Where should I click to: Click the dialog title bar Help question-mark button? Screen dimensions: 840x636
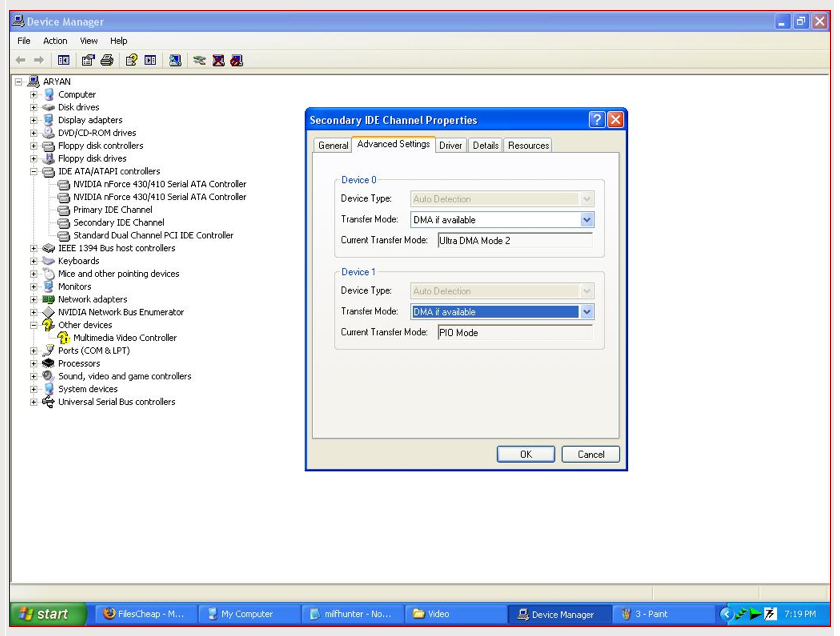tap(597, 119)
